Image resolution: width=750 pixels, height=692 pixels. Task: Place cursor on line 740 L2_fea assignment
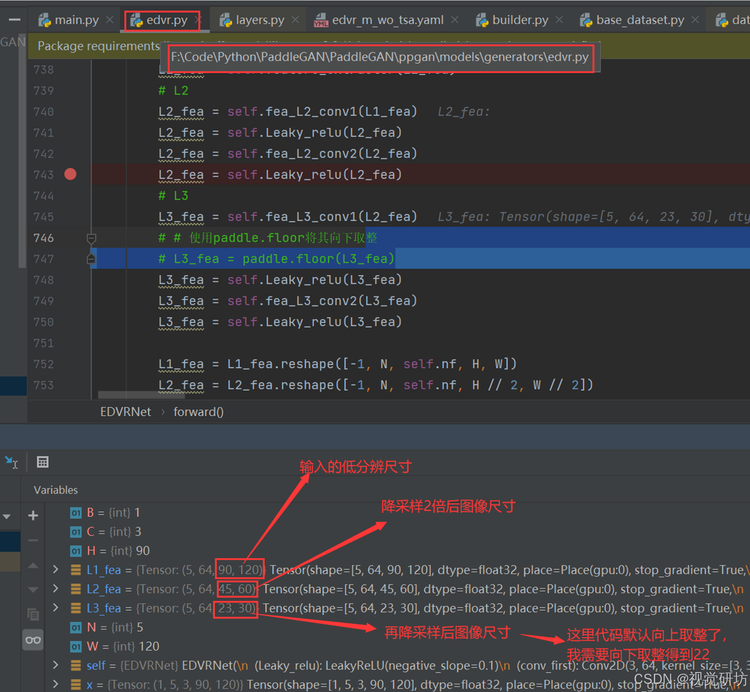[x=287, y=111]
